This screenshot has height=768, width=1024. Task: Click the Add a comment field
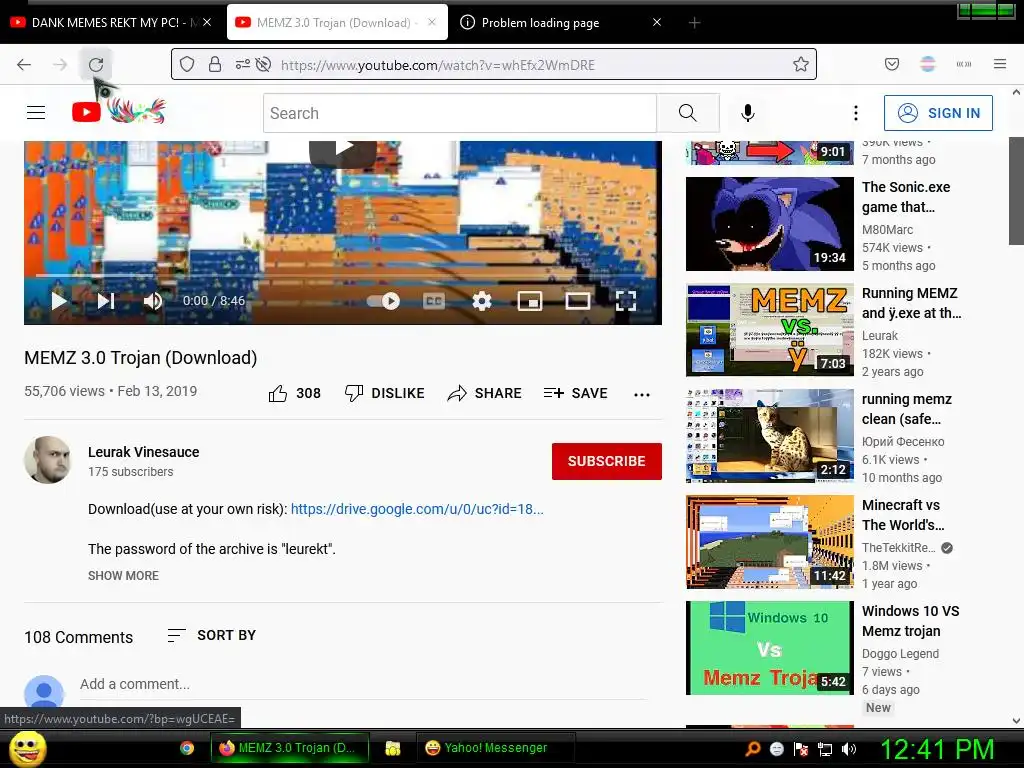click(362, 684)
